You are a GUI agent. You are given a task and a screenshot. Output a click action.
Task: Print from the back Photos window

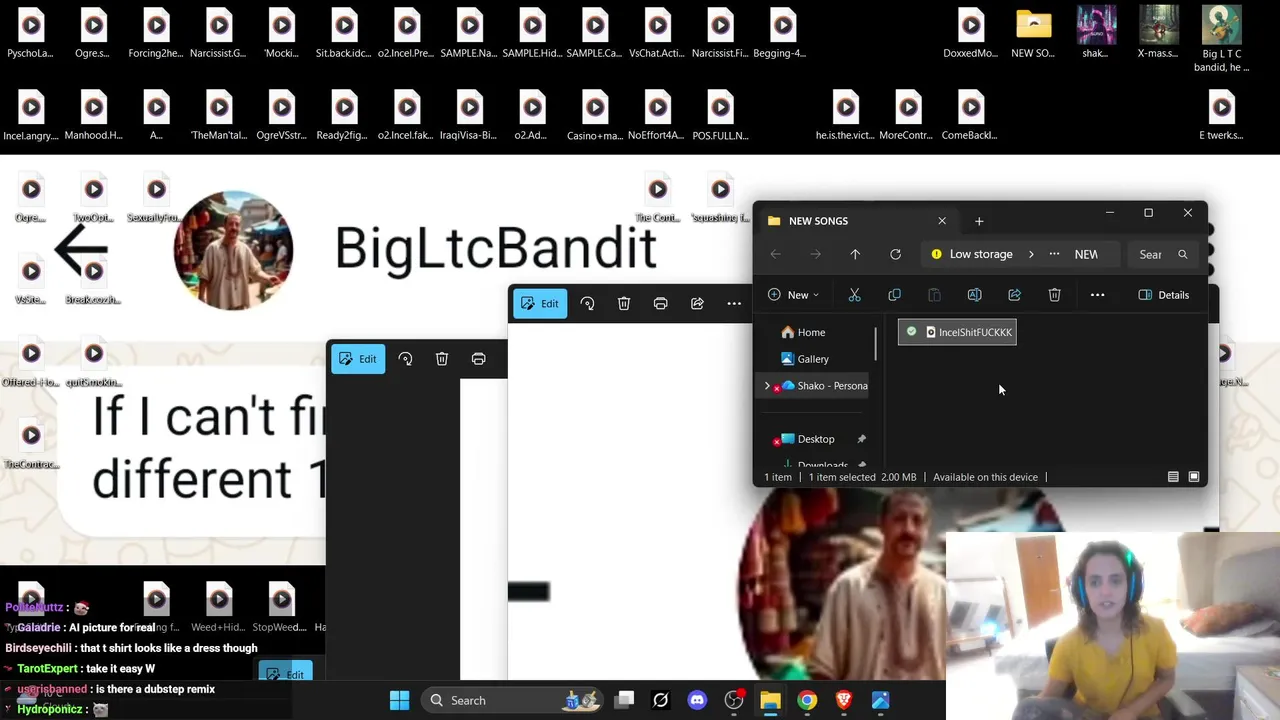click(x=478, y=359)
